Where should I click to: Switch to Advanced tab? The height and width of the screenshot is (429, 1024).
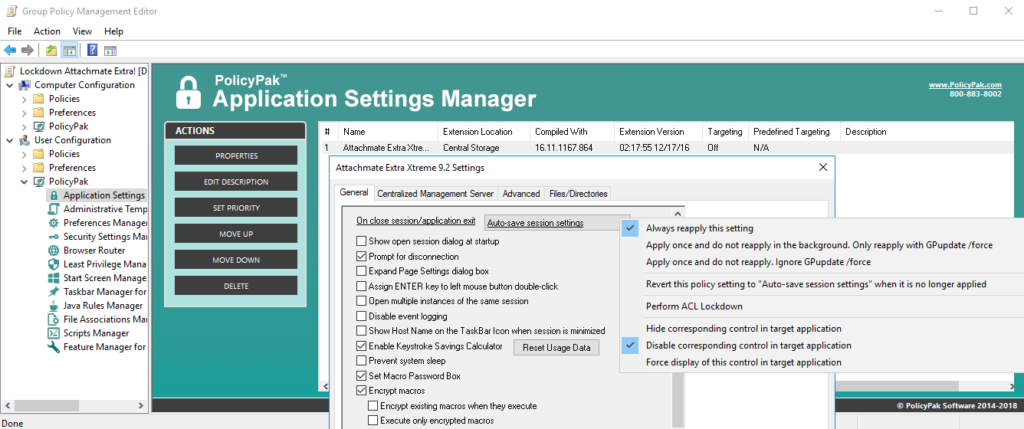pyautogui.click(x=521, y=194)
